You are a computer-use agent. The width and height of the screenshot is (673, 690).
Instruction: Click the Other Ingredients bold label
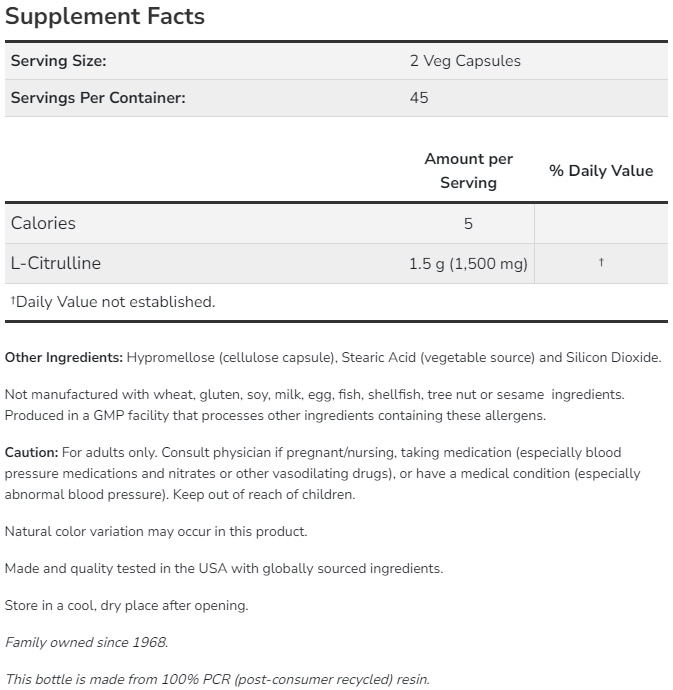click(64, 358)
